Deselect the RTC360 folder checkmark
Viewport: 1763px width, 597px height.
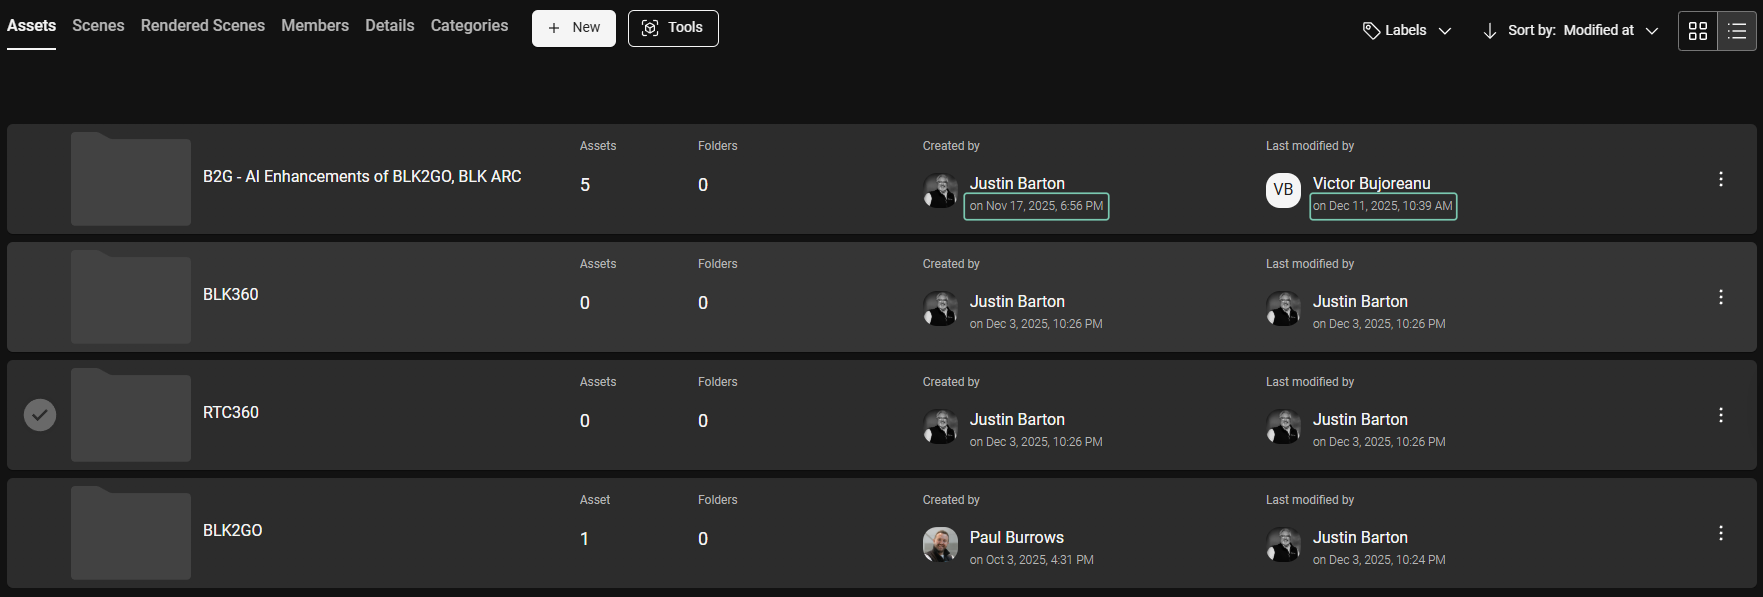pyautogui.click(x=40, y=414)
